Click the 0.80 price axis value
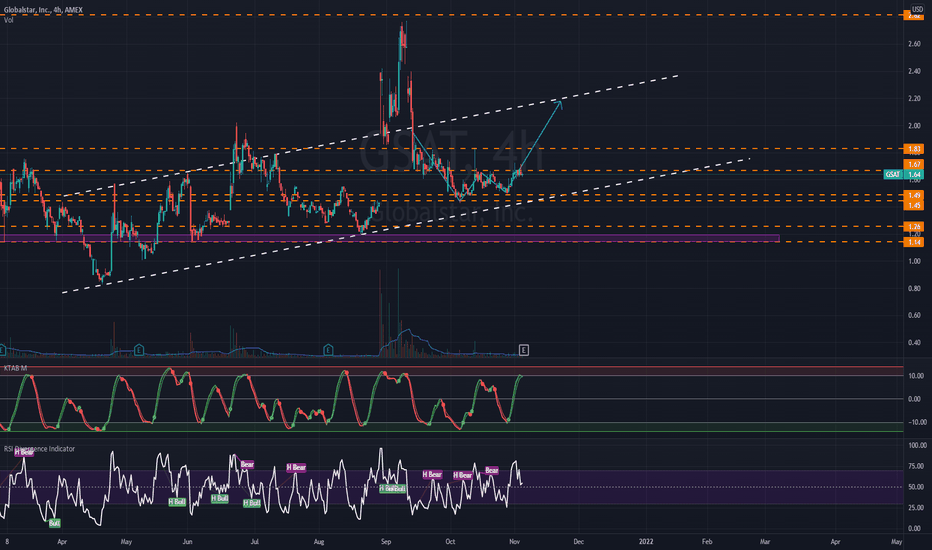This screenshot has width=932, height=550. tap(914, 289)
